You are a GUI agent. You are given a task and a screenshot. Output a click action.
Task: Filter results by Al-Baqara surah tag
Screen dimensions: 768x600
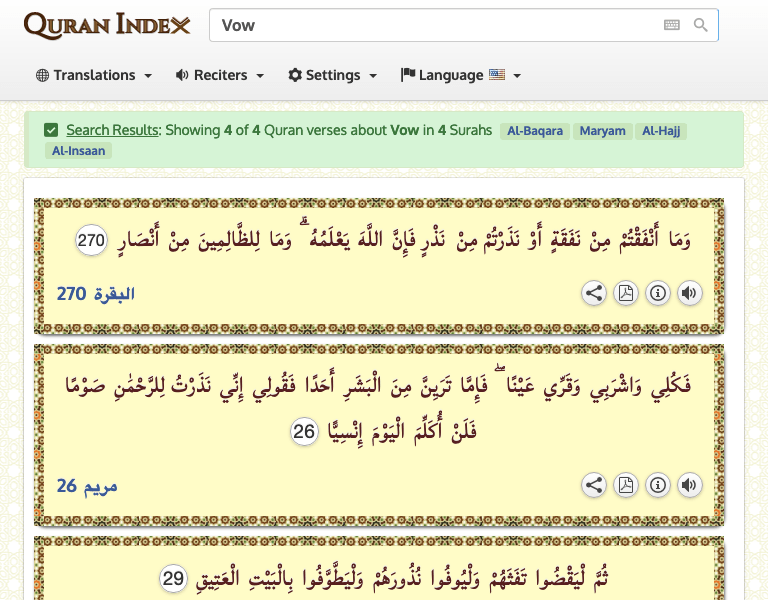click(x=535, y=131)
